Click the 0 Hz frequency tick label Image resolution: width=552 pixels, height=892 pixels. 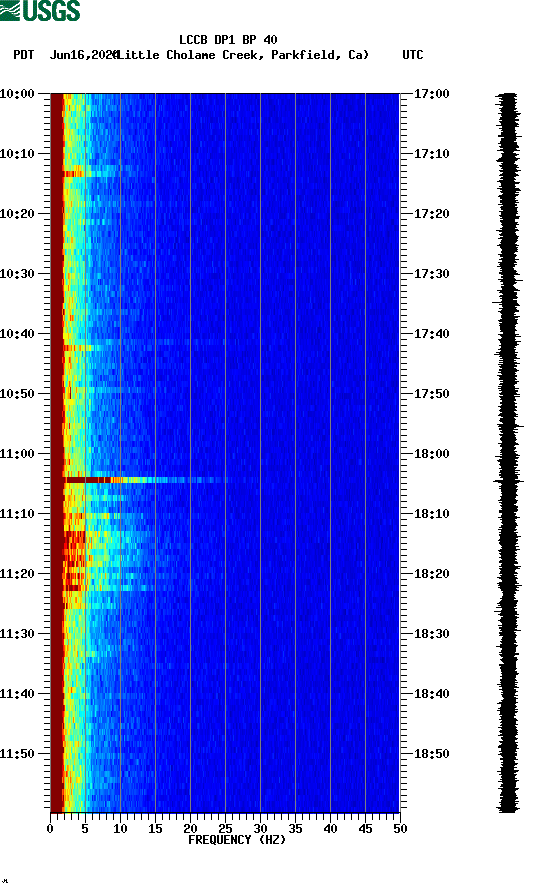pyautogui.click(x=50, y=829)
